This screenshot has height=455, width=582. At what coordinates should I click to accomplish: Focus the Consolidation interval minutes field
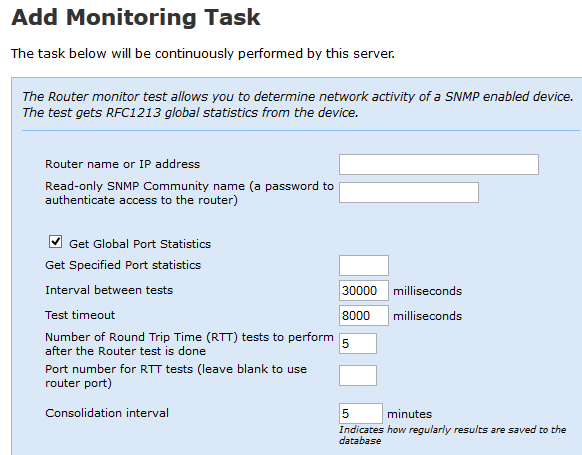tap(361, 413)
